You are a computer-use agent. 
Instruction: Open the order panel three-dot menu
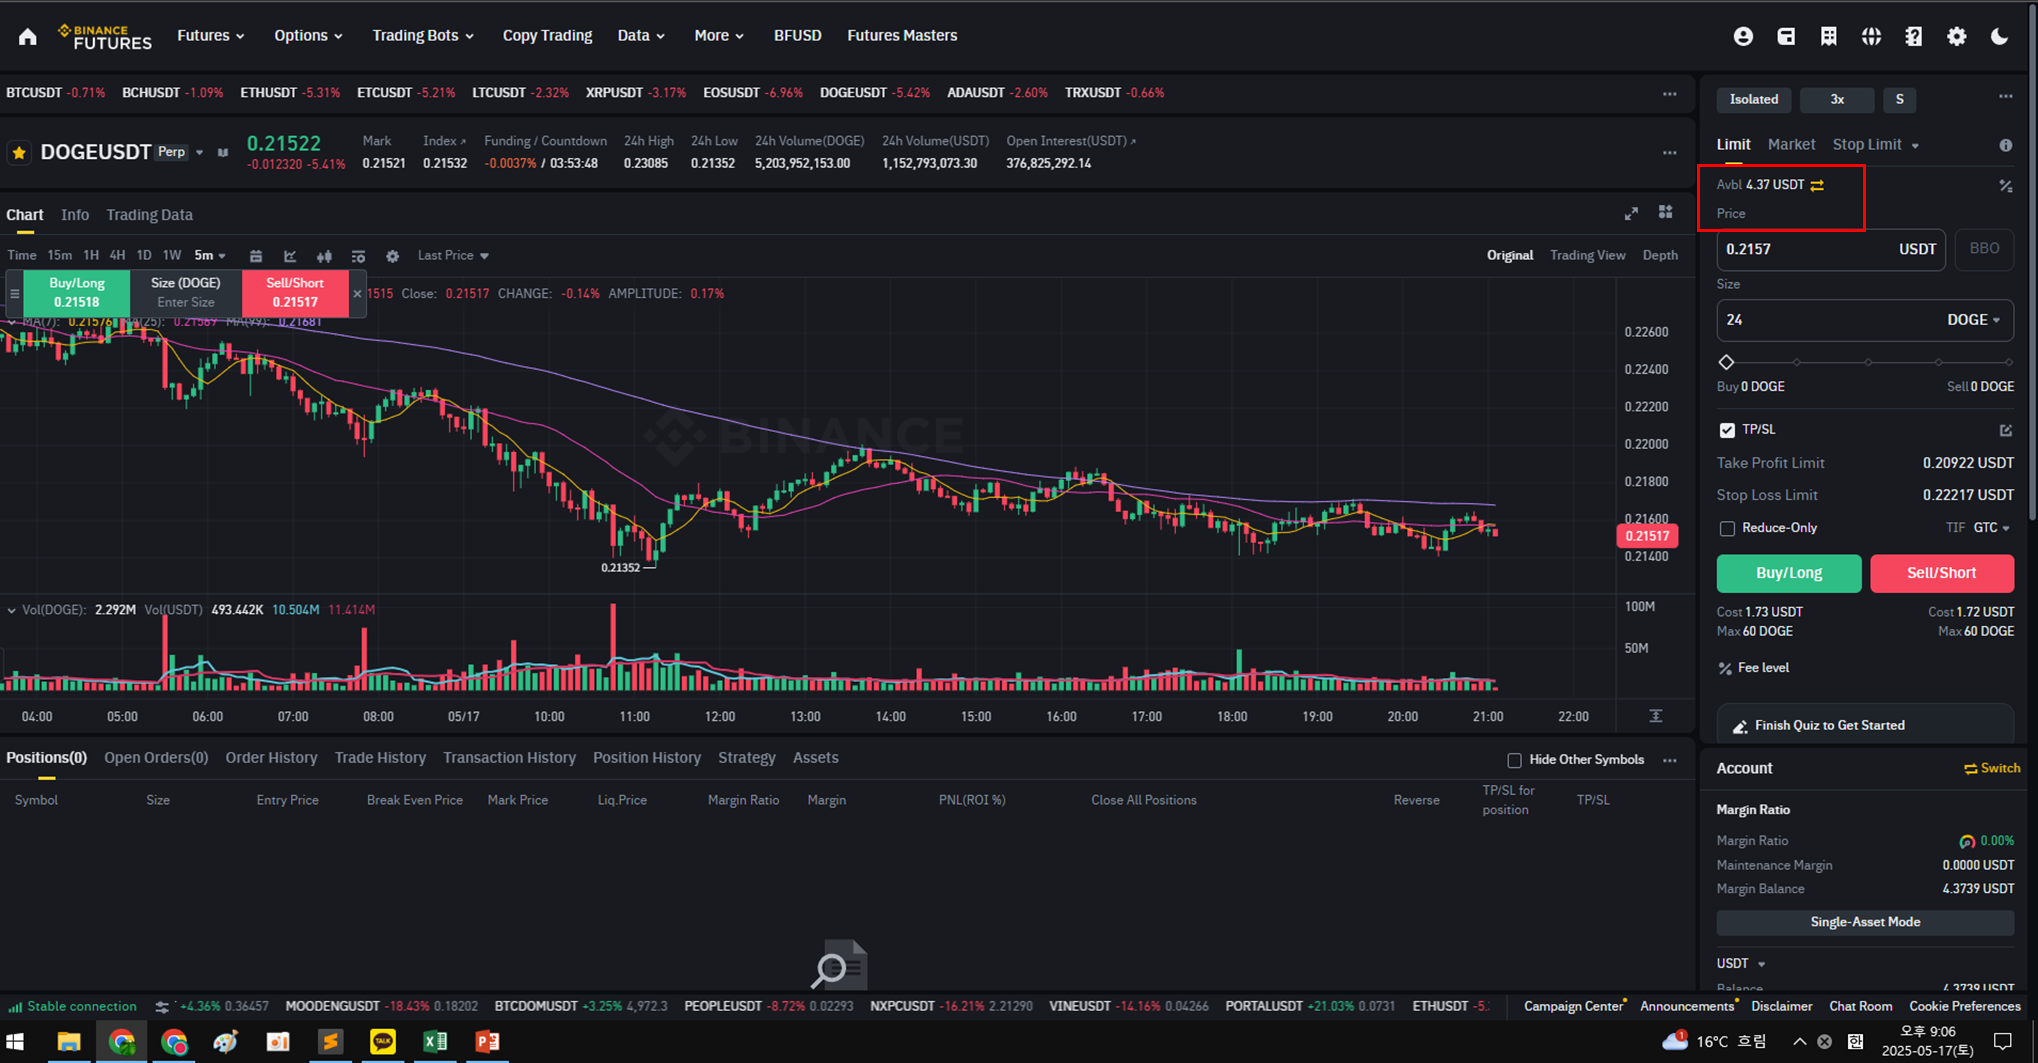coord(2005,96)
